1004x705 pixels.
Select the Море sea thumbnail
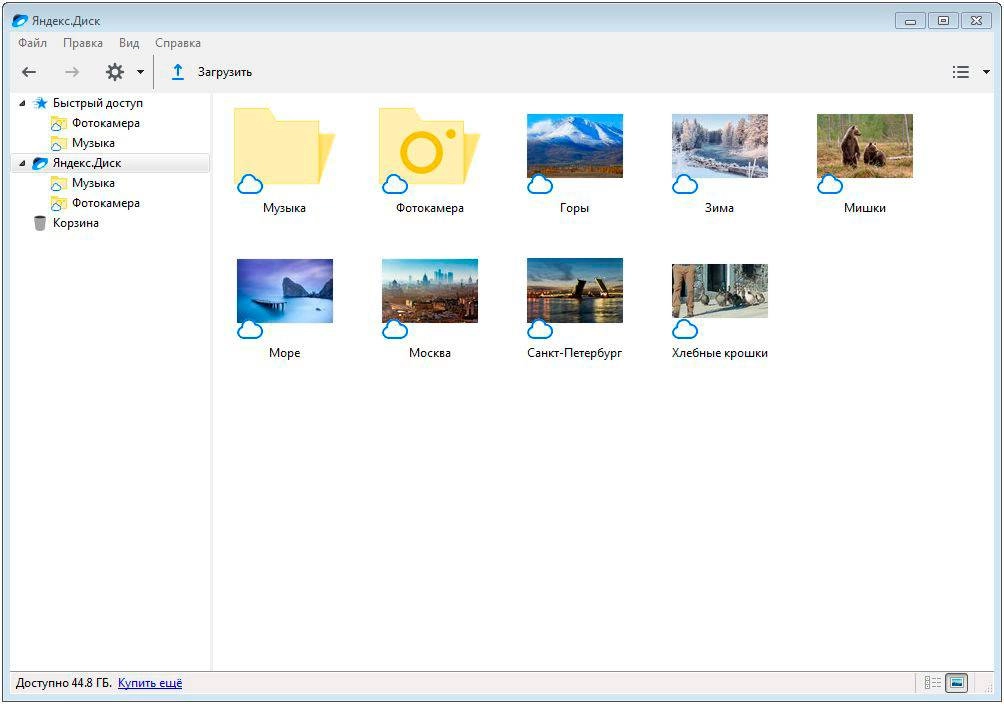tap(285, 291)
